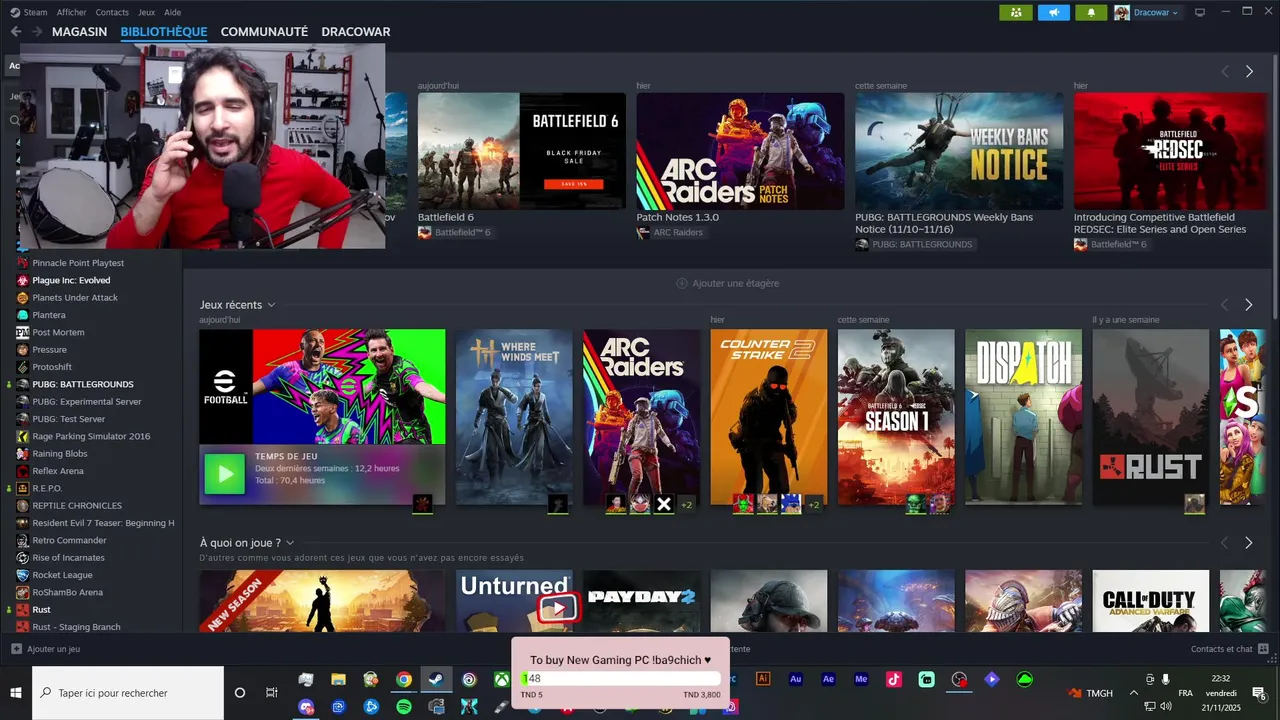This screenshot has height=720, width=1280.
Task: Open the Jeux menu
Action: click(146, 12)
